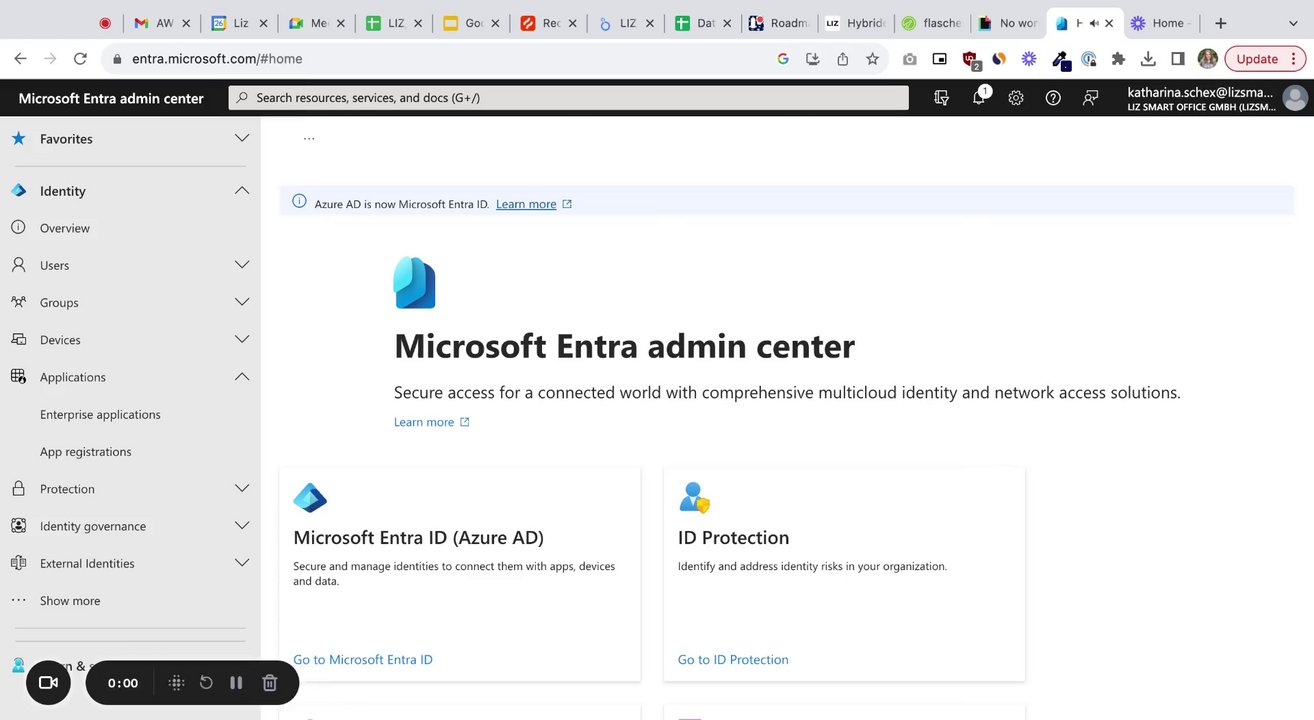Viewport: 1314px width, 720px height.
Task: Click the Favorites star icon
Action: 18,139
